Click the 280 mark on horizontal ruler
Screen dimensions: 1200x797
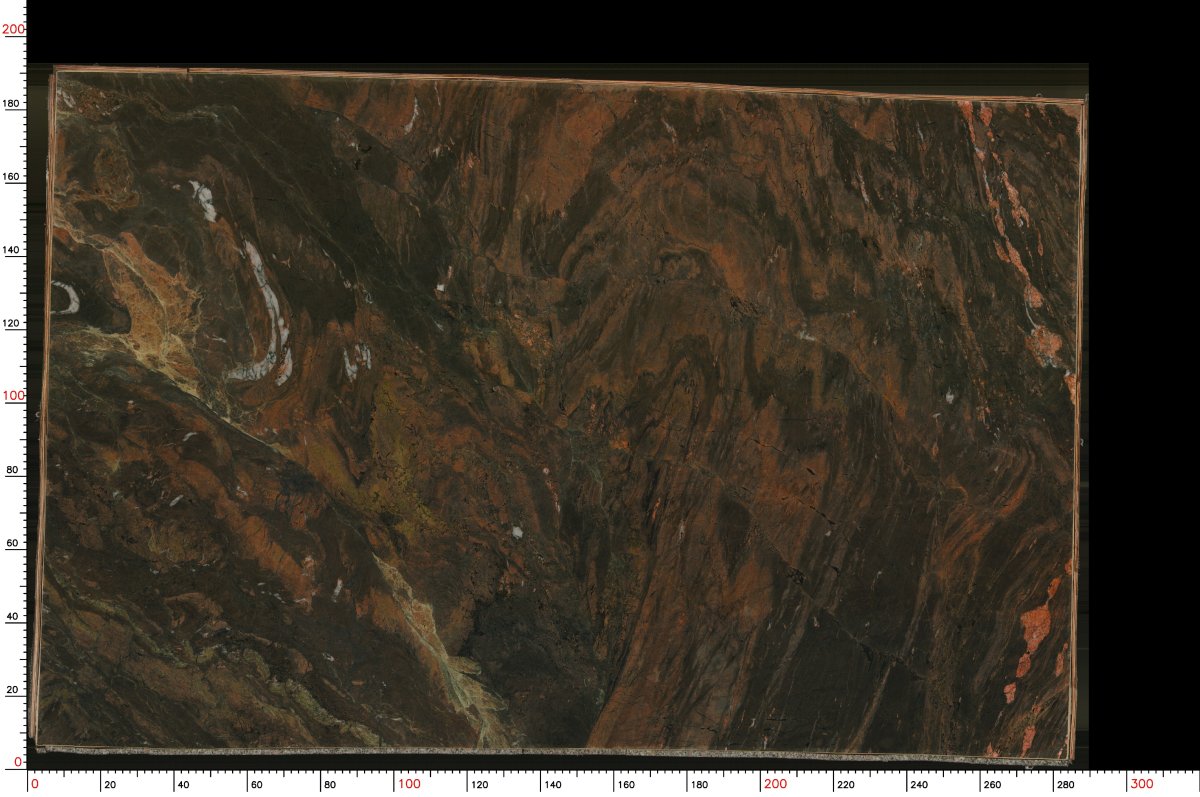(1064, 785)
